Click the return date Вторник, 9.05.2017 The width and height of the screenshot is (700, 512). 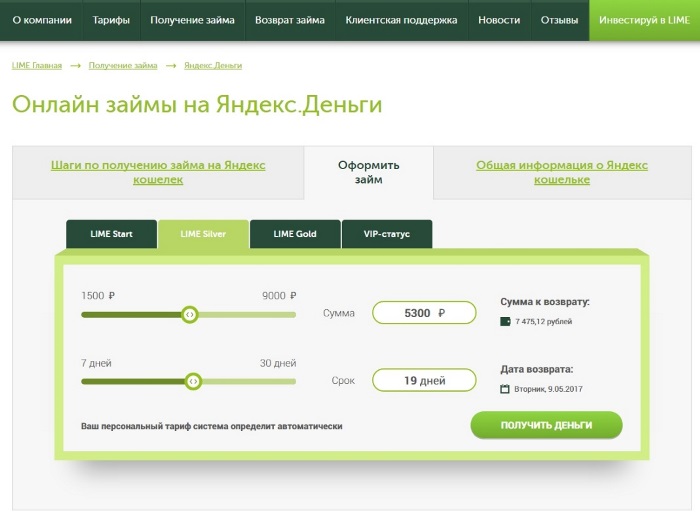point(548,389)
